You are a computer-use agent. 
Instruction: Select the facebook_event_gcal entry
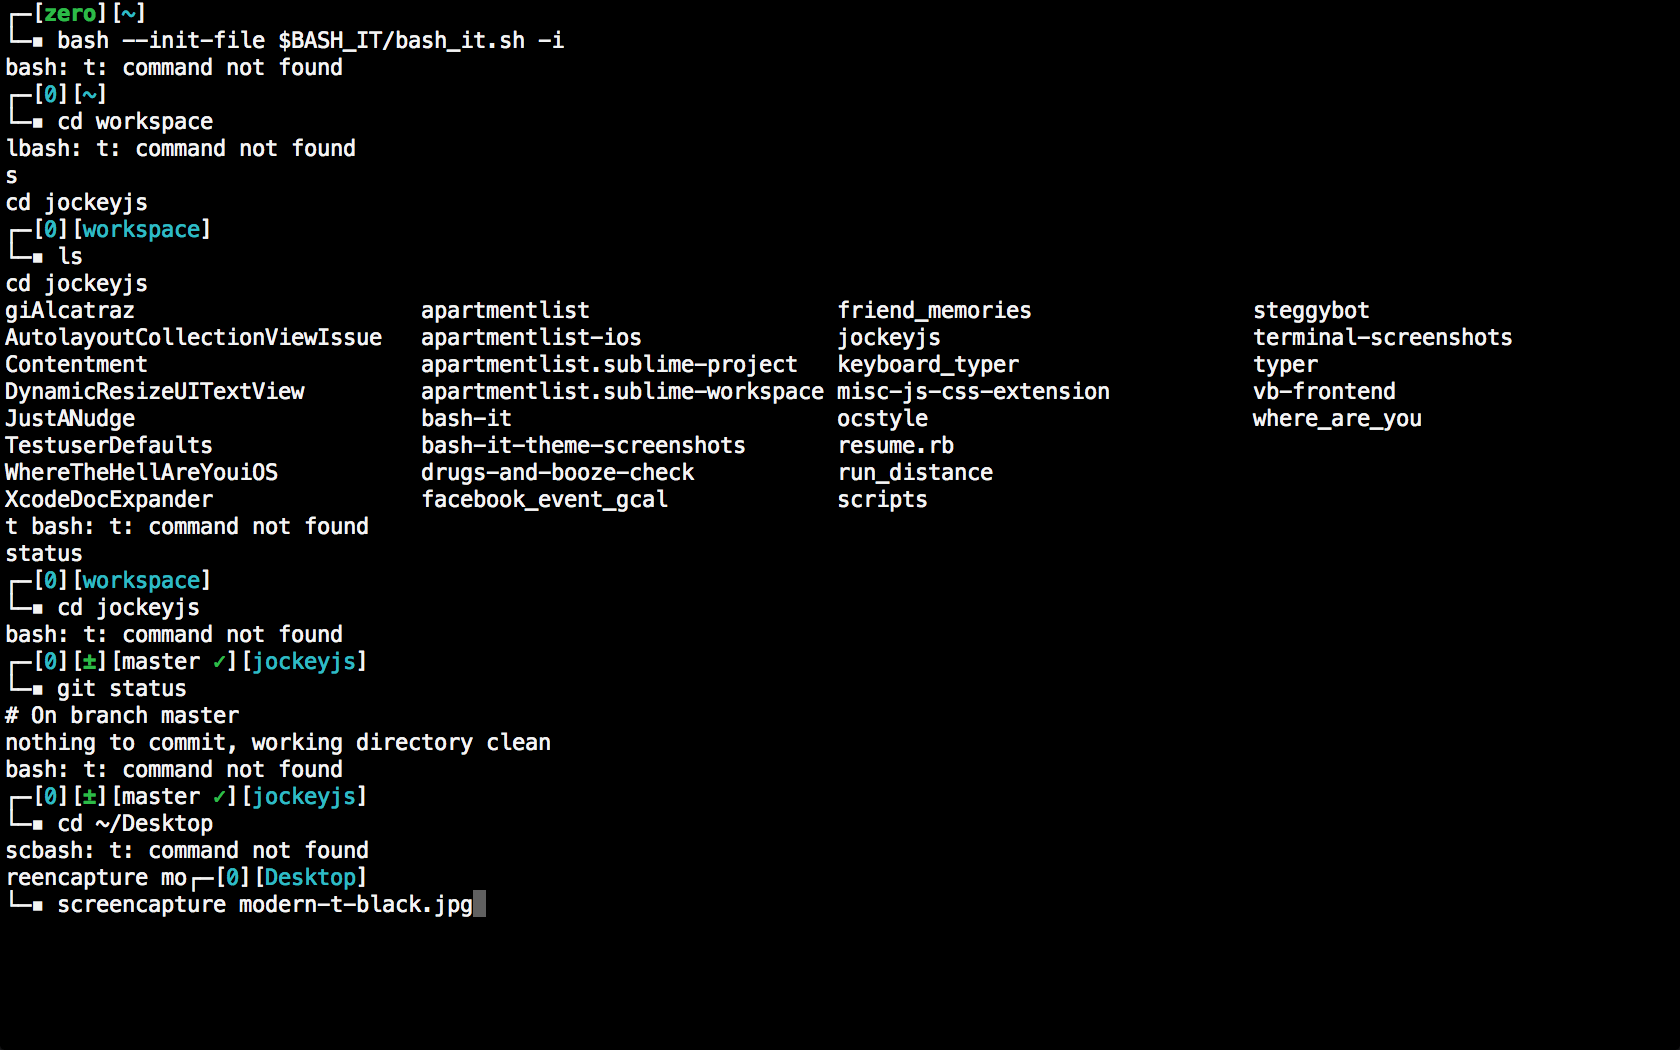(x=544, y=499)
